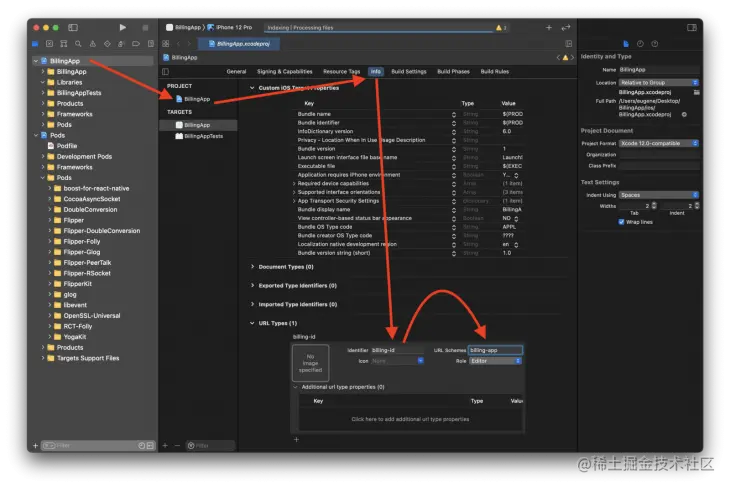Collapse the Custom iOS Target Properties section
The image size is (730, 488).
click(x=252, y=88)
